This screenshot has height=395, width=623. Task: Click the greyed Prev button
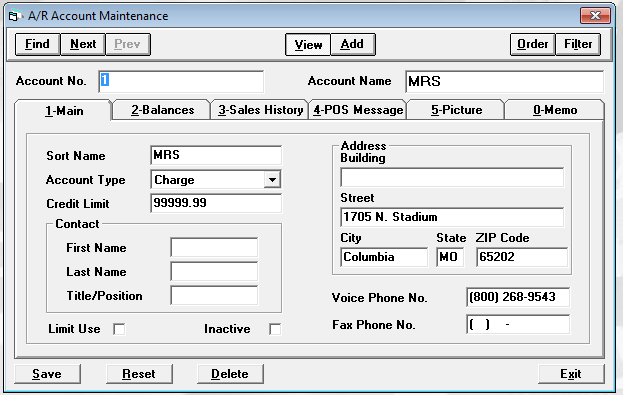[128, 44]
